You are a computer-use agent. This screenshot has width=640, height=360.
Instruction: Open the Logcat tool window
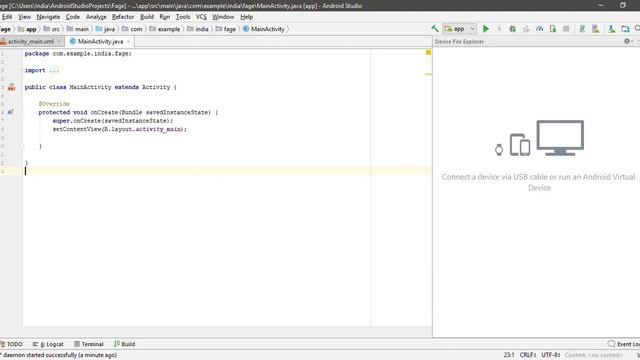pos(48,344)
